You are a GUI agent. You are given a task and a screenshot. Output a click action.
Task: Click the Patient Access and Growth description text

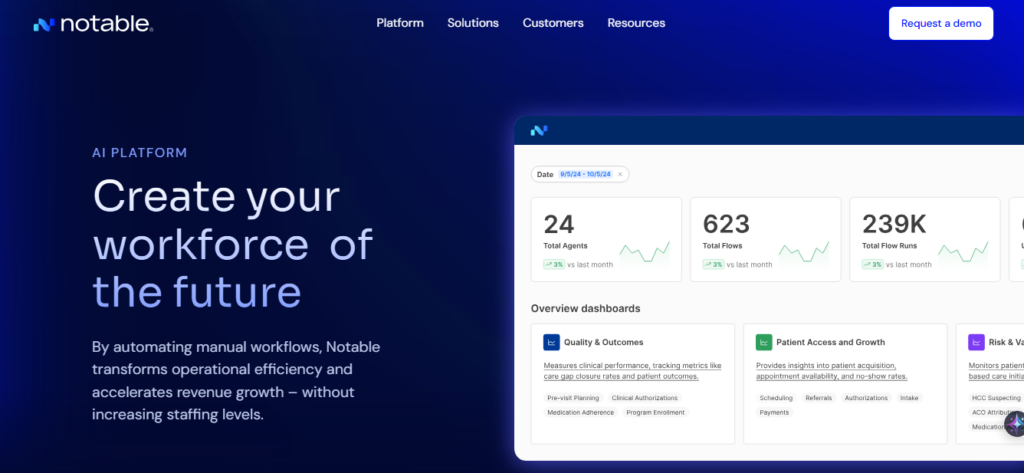click(831, 371)
